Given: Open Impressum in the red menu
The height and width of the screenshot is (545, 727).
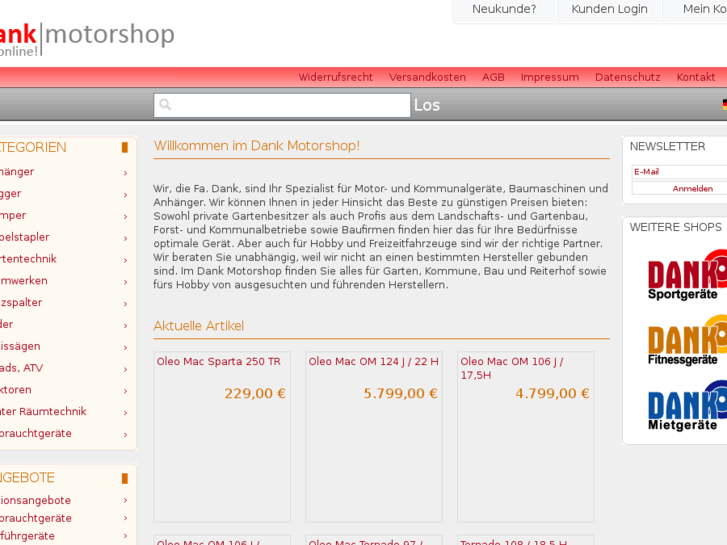Looking at the screenshot, I should coord(549,77).
